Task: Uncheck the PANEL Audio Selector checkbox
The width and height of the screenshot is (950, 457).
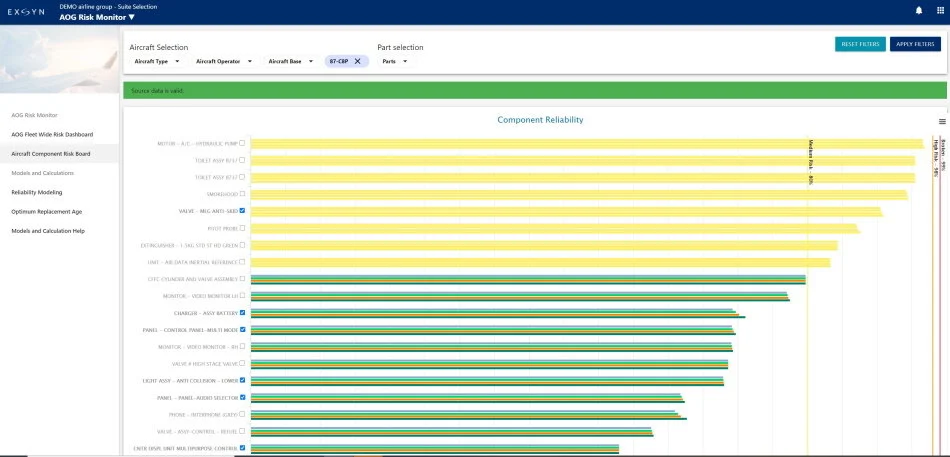Action: [242, 397]
